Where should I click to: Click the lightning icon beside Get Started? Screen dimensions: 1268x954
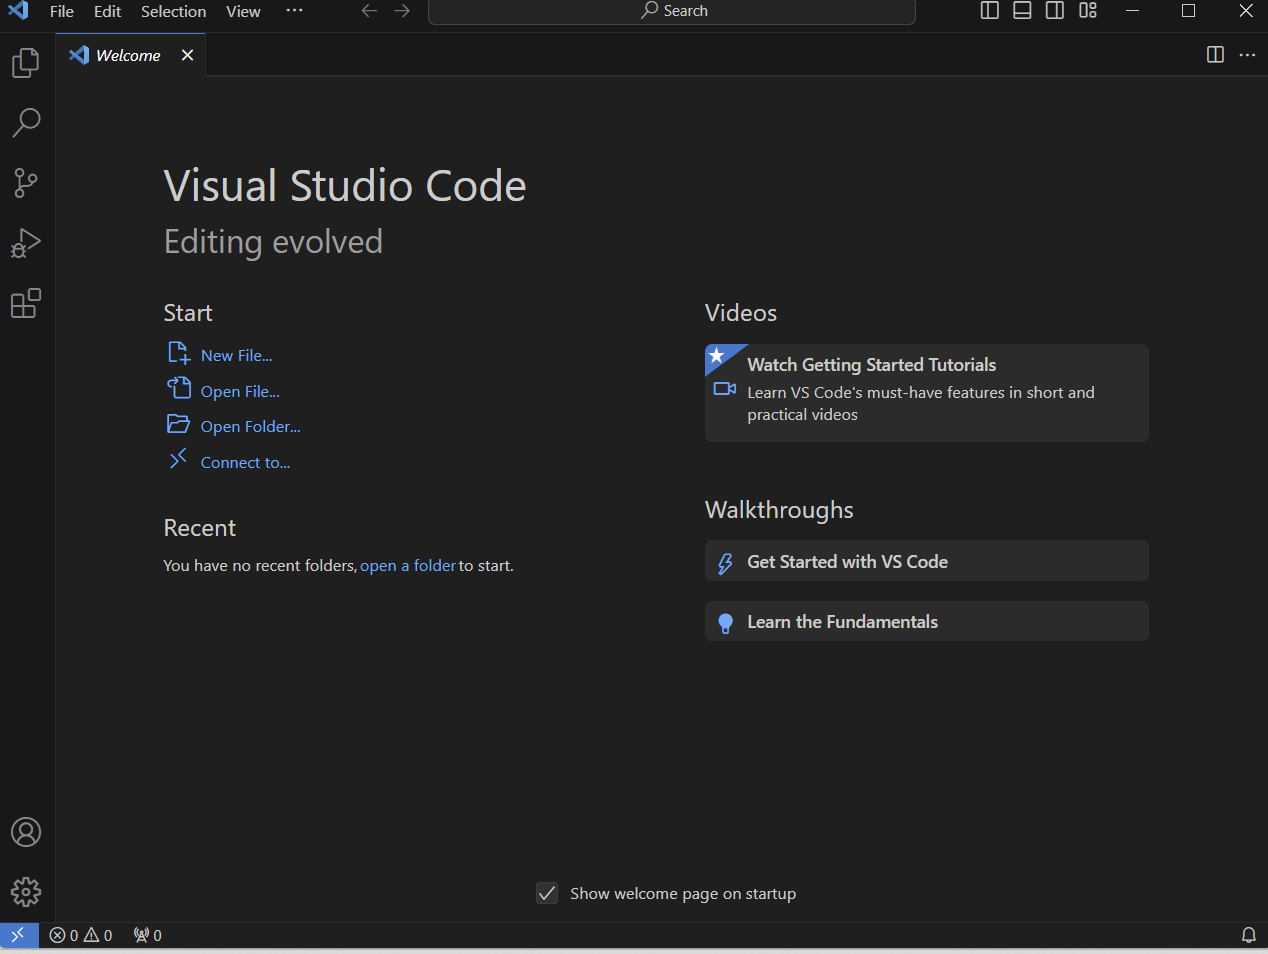[x=725, y=564]
